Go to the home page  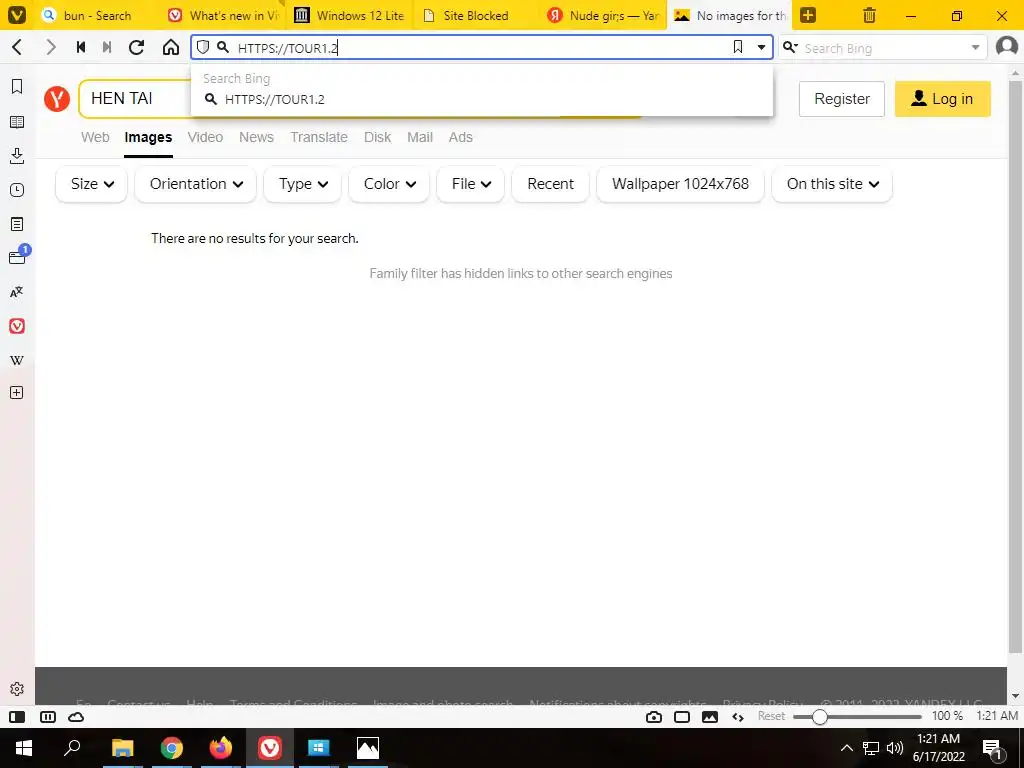(170, 47)
